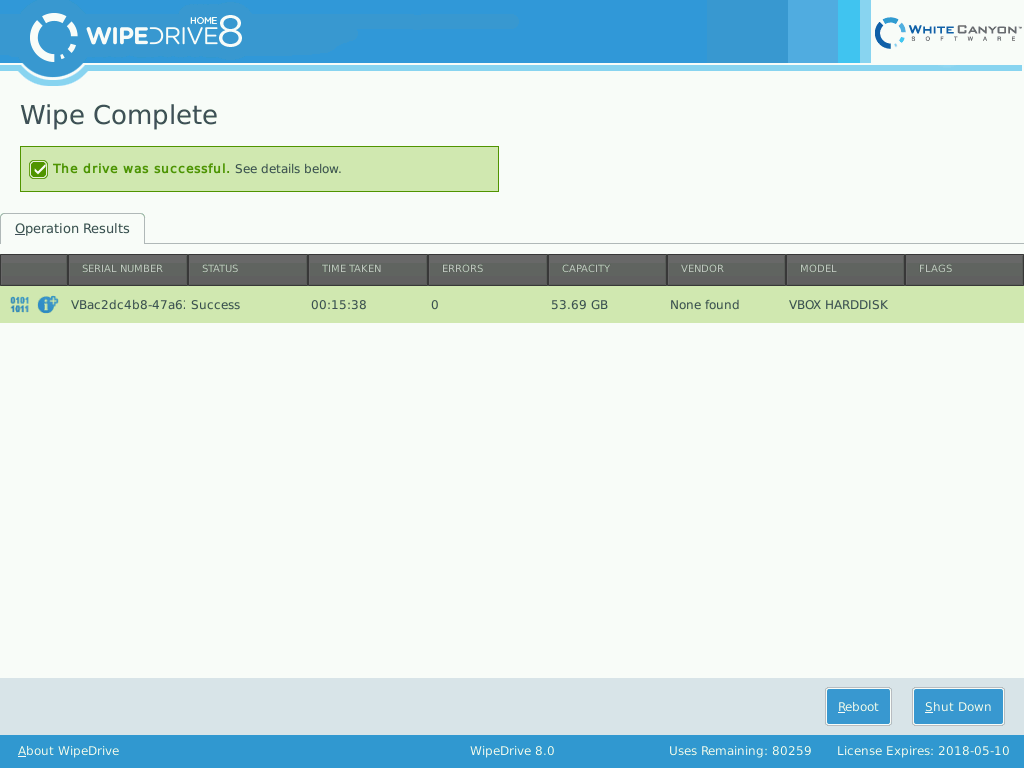
Task: Switch to the Operation Results tab
Action: tap(72, 229)
